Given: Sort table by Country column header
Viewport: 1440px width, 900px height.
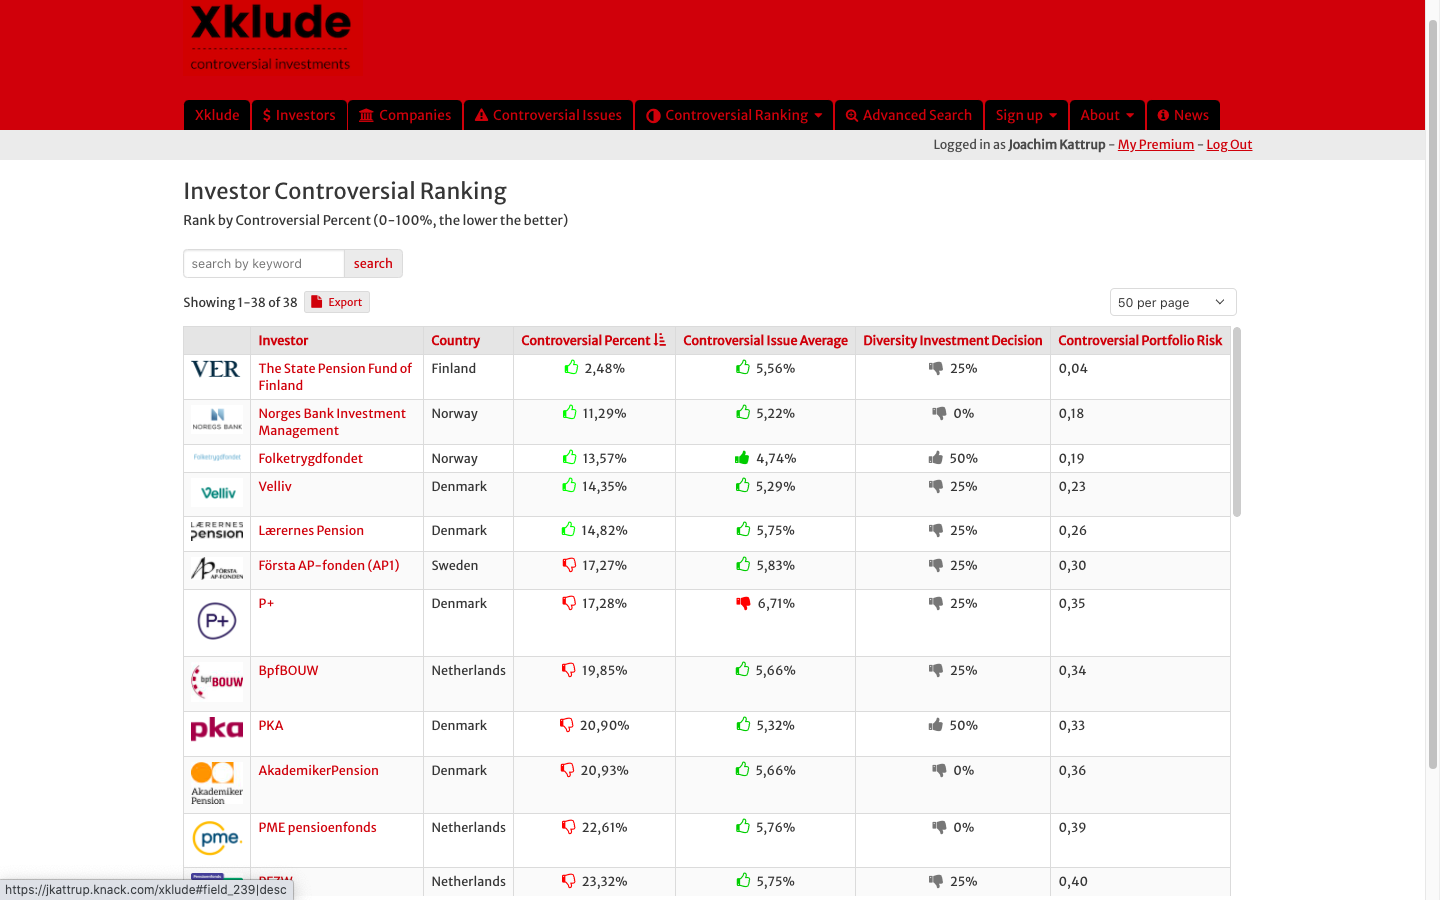Looking at the screenshot, I should click(x=455, y=341).
